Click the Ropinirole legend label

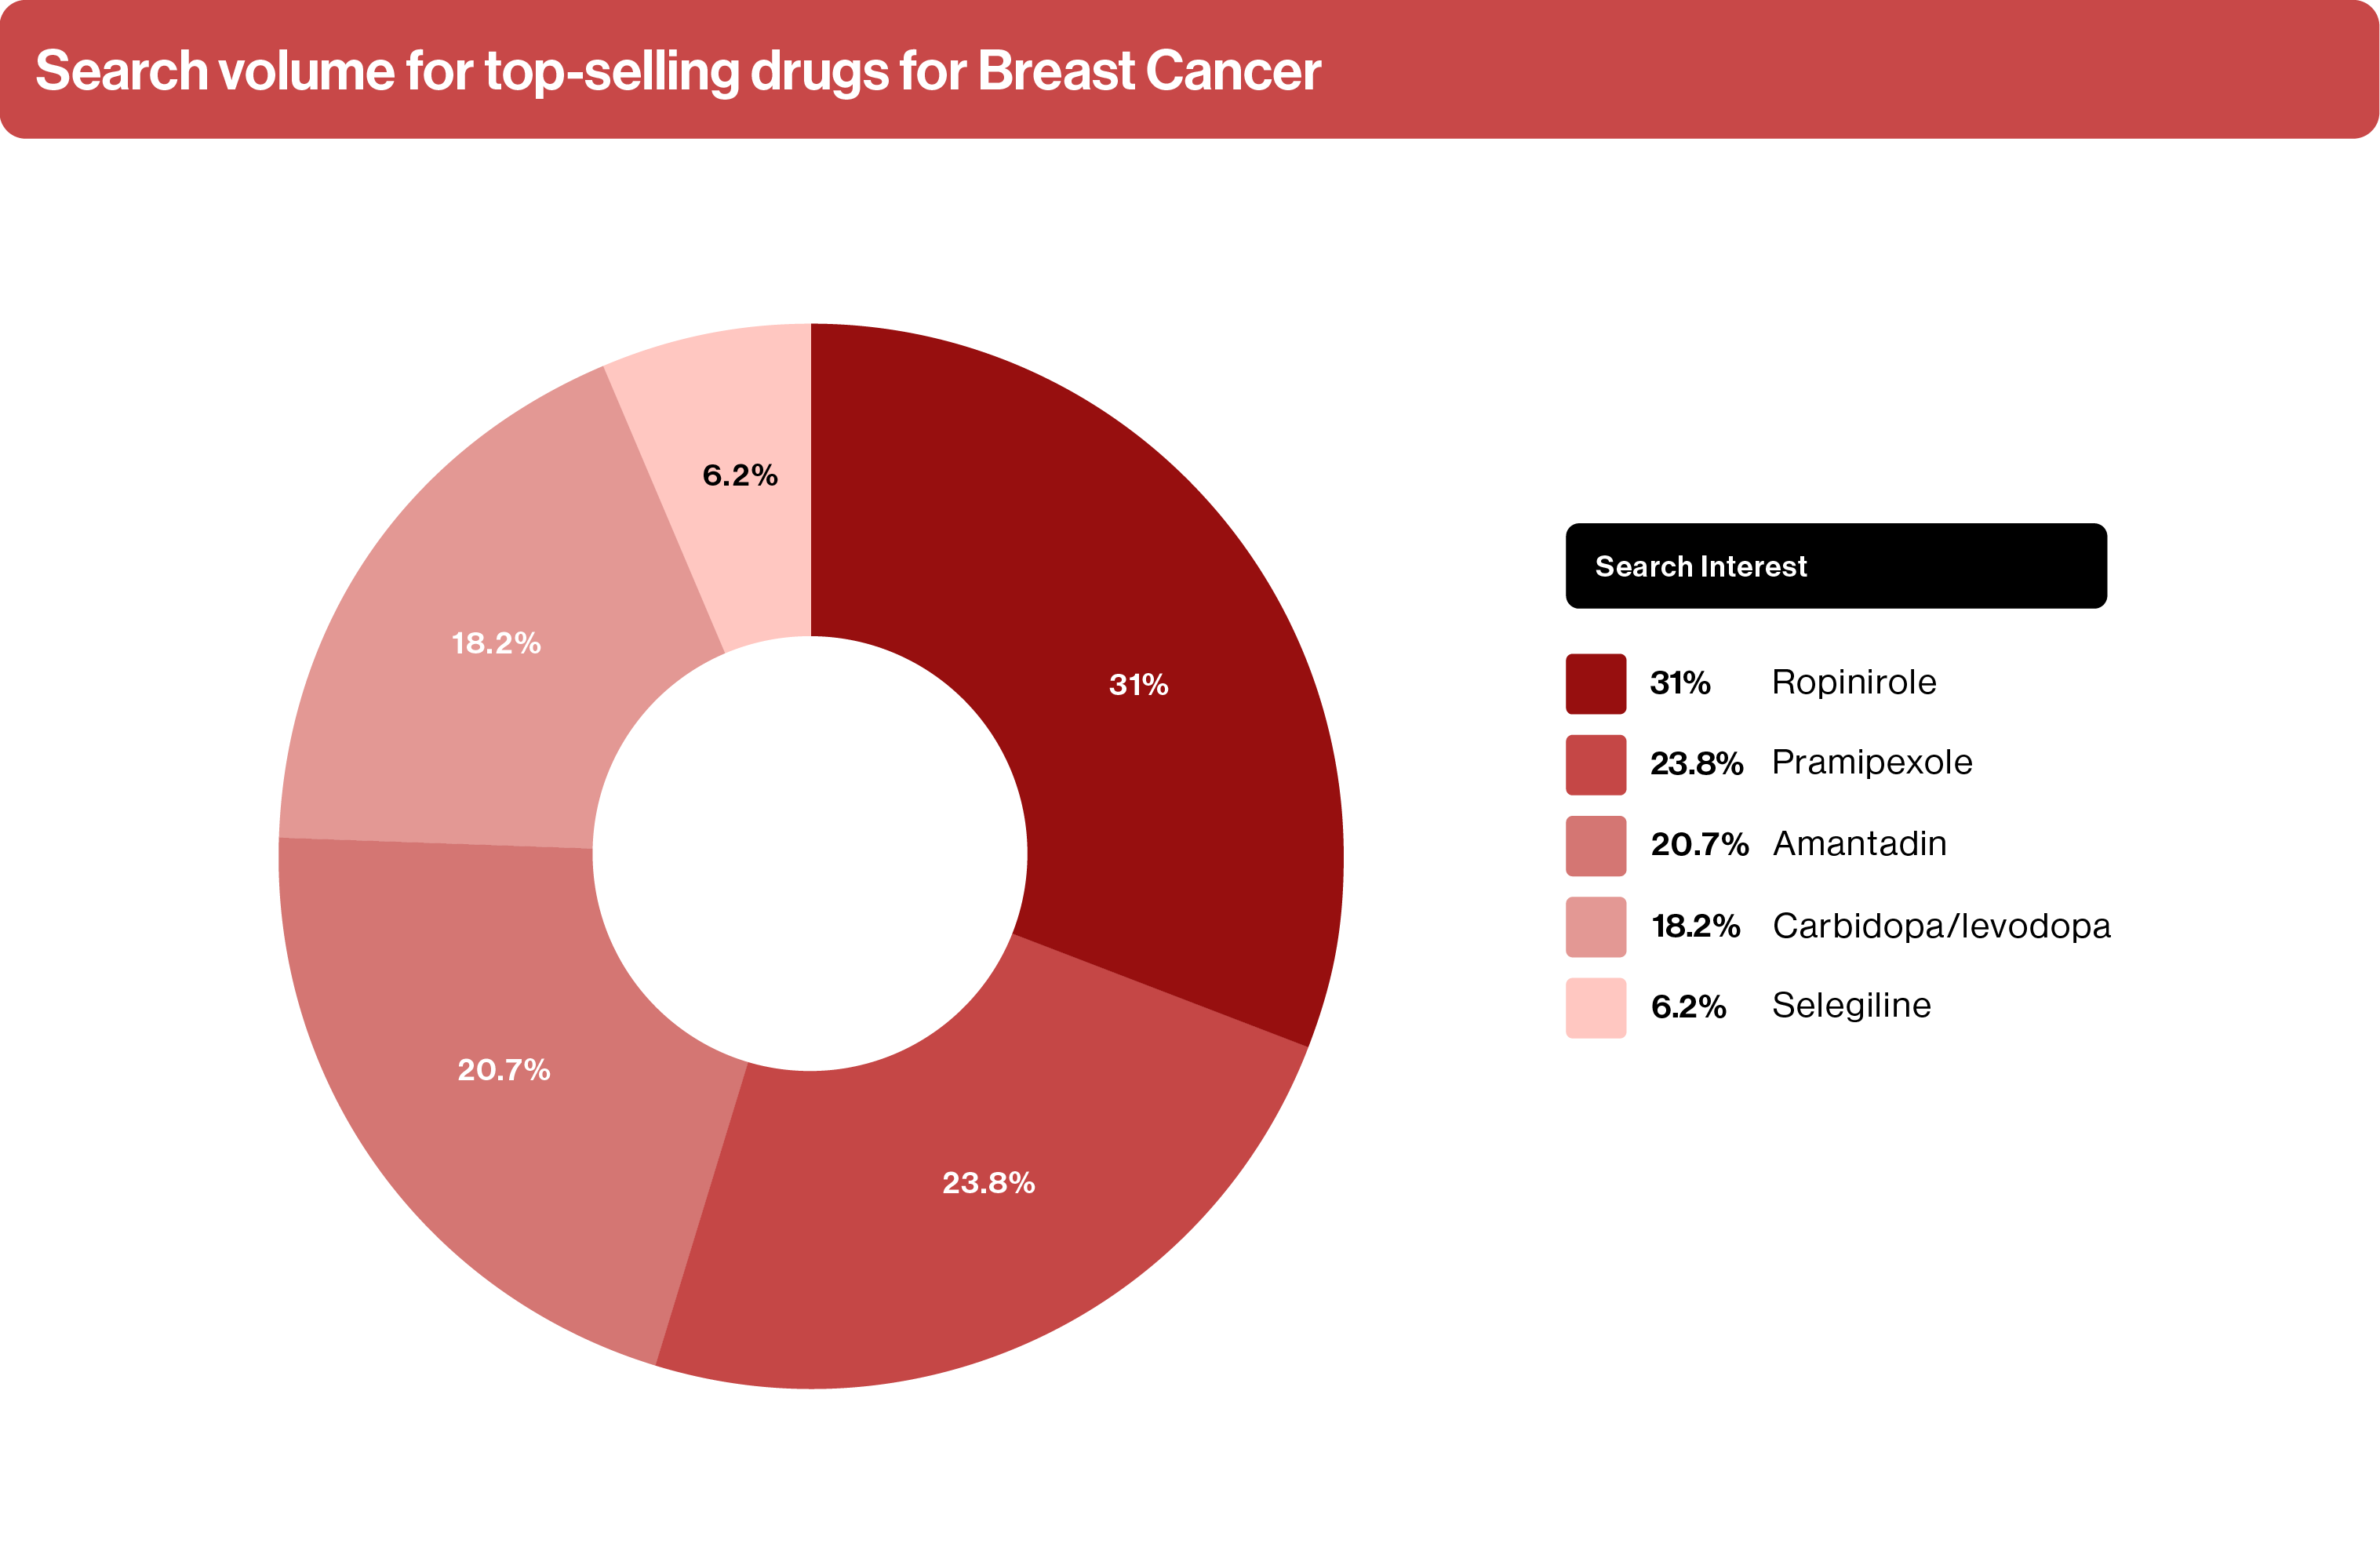1853,682
